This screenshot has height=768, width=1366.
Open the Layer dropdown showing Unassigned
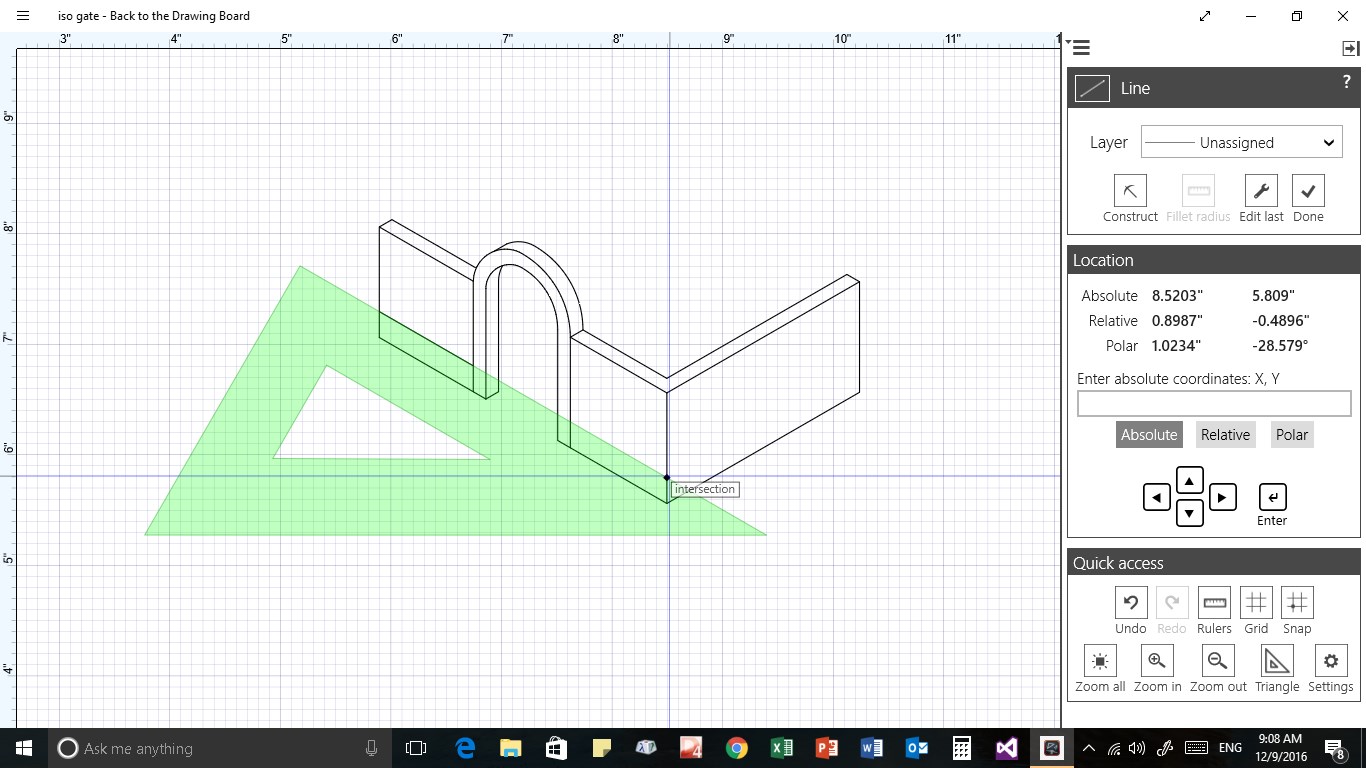pyautogui.click(x=1240, y=142)
